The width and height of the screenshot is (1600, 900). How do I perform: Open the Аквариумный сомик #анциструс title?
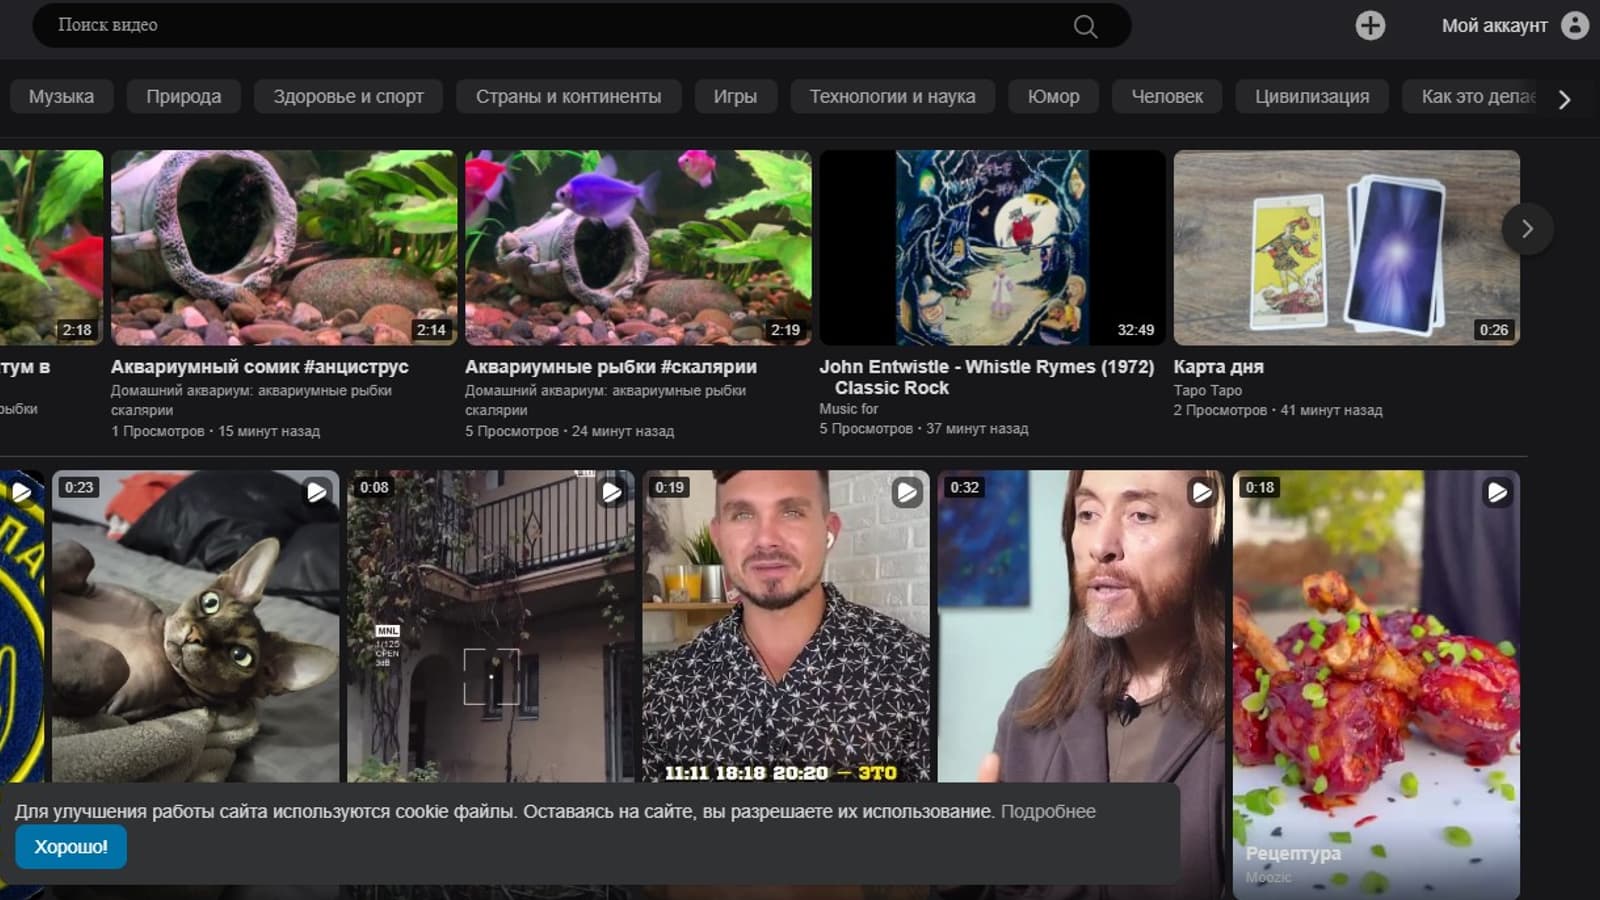point(260,367)
